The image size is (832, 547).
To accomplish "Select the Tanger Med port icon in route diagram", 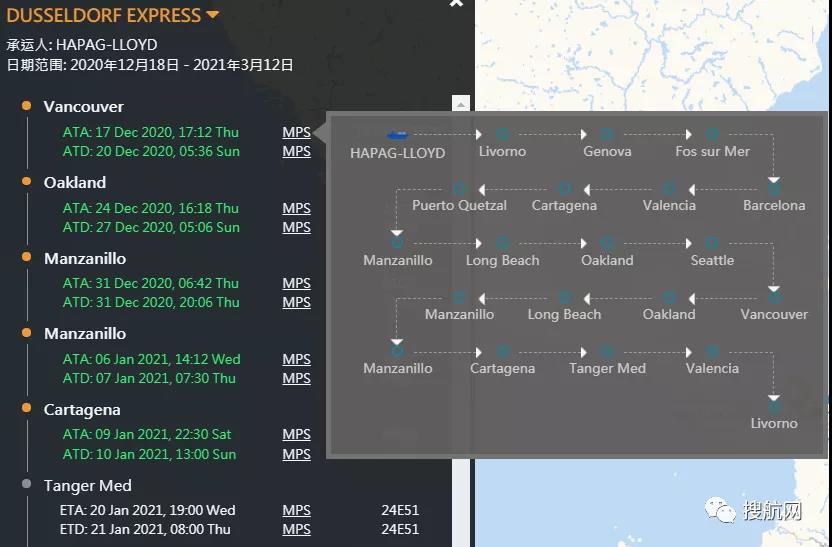I will 607,351.
